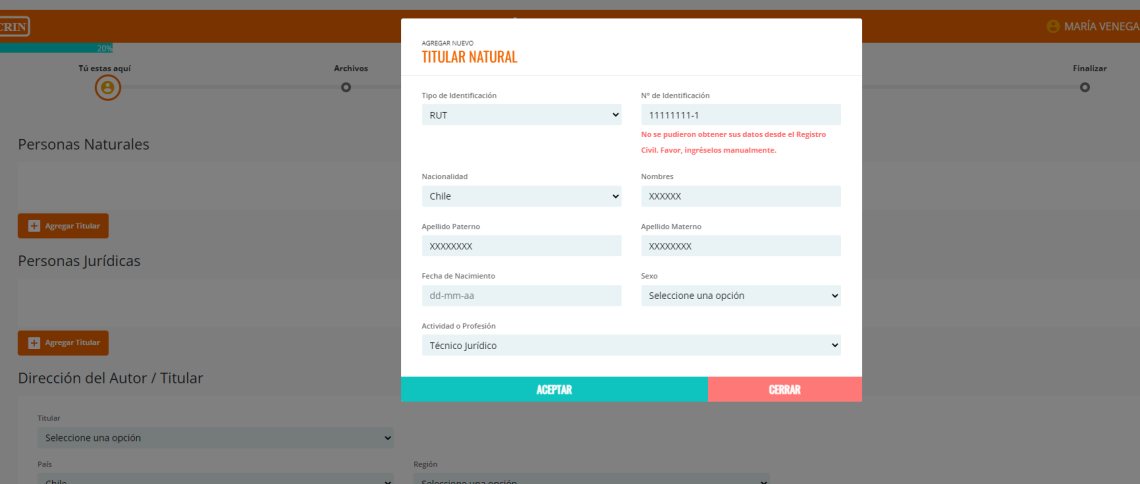This screenshot has height=484, width=1140.
Task: Click the plus icon in Personas Naturales Agregar Titular
Action: tap(33, 226)
